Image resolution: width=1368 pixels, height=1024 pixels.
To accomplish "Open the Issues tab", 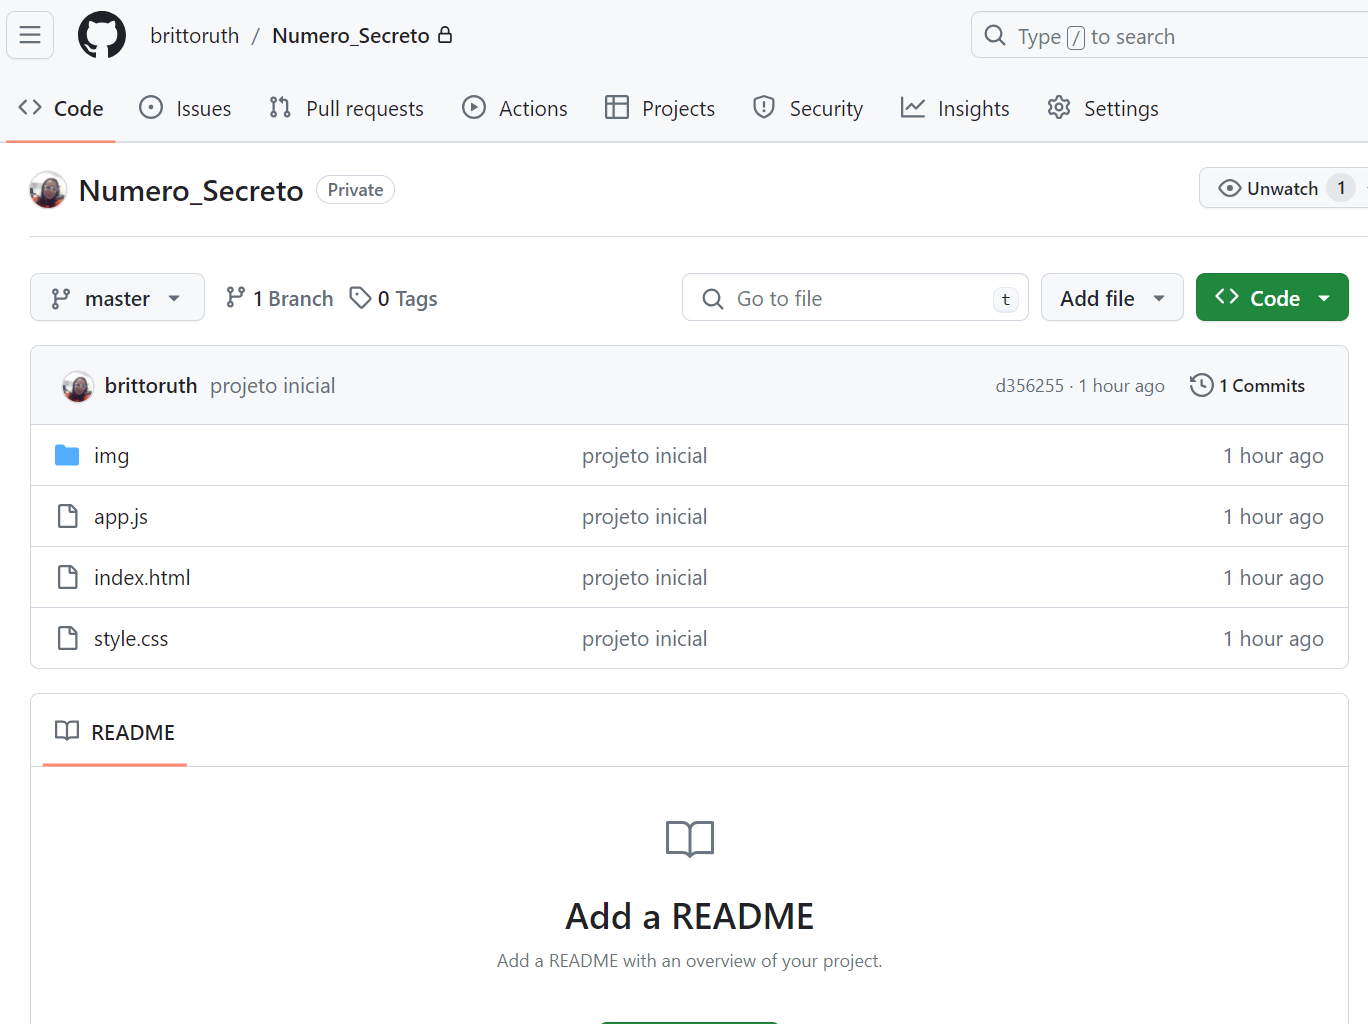I will click(185, 108).
